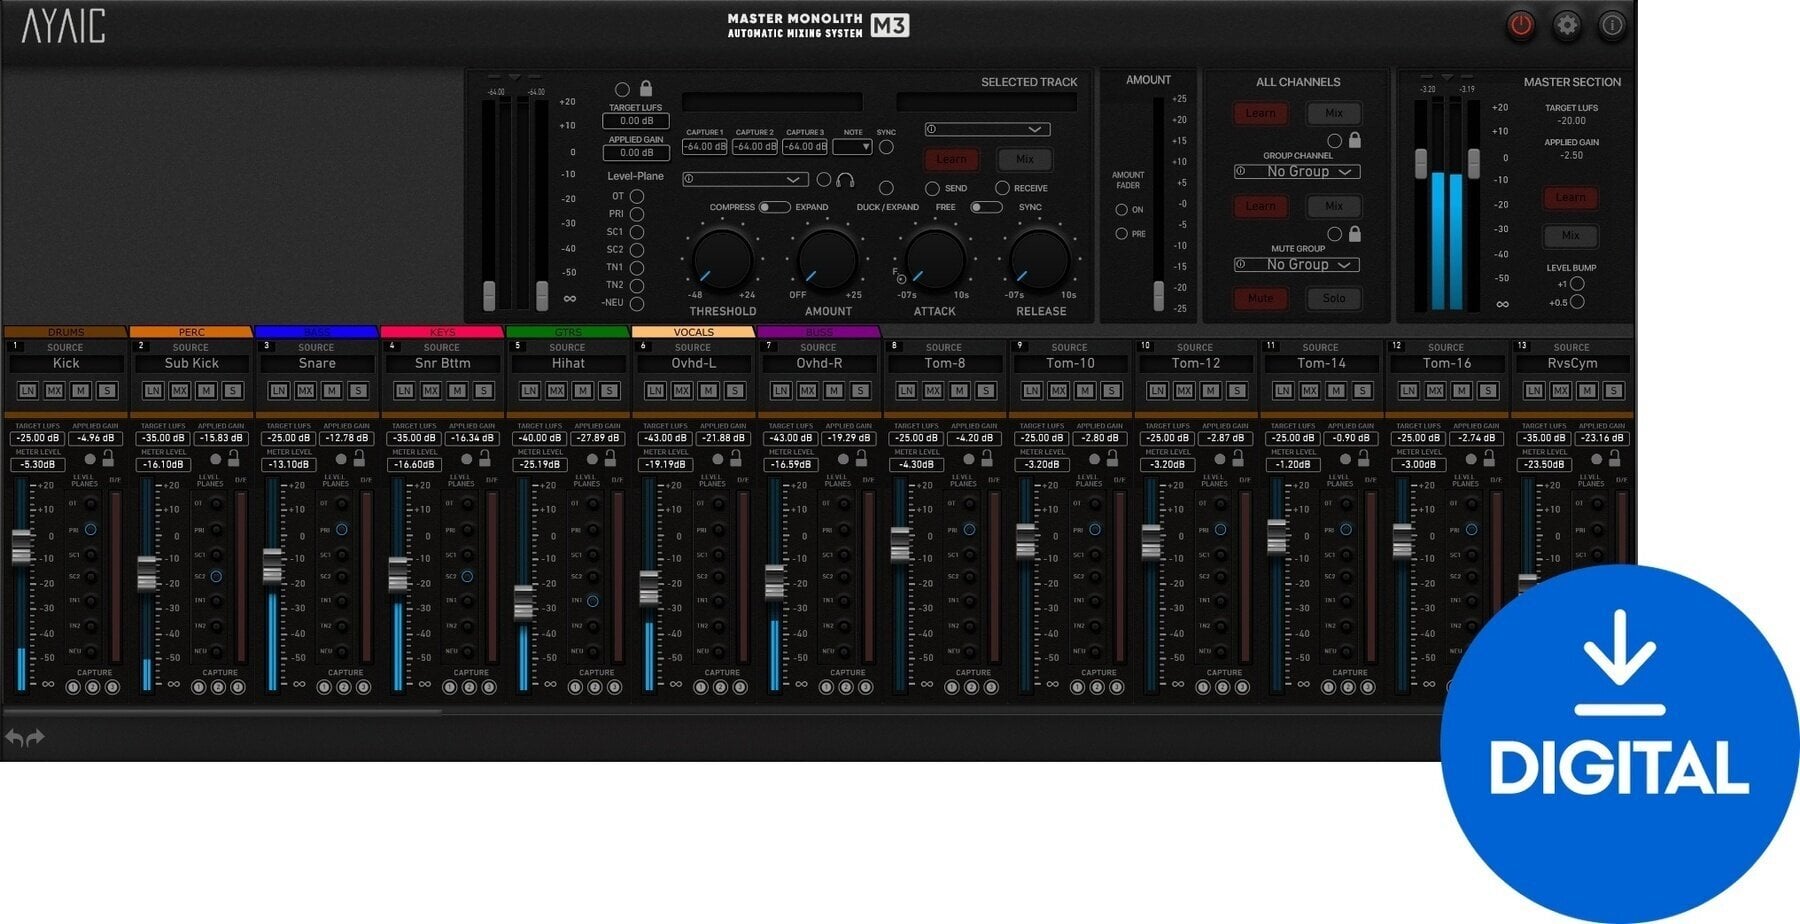
Task: Toggle Group Channel lock icon
Action: 1355,140
